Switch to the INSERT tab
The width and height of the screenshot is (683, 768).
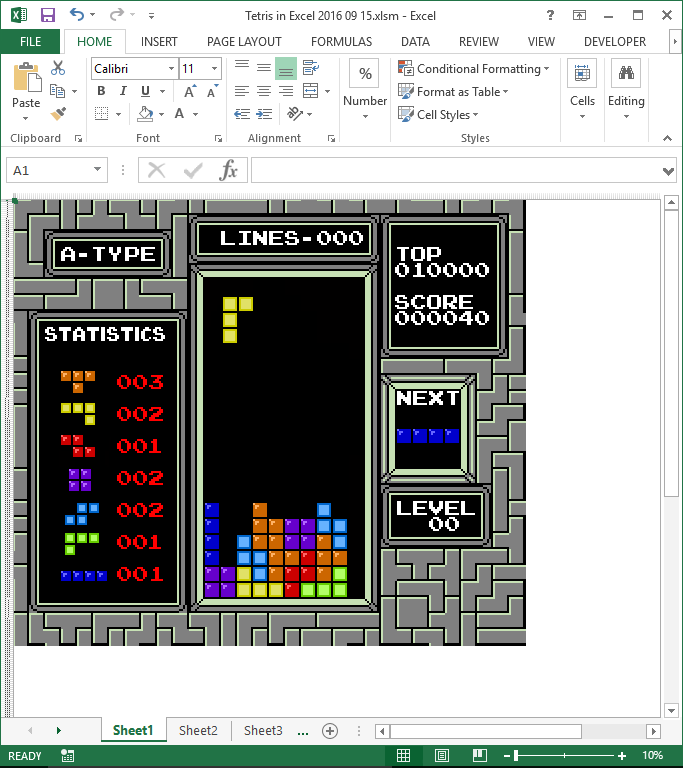coord(159,42)
